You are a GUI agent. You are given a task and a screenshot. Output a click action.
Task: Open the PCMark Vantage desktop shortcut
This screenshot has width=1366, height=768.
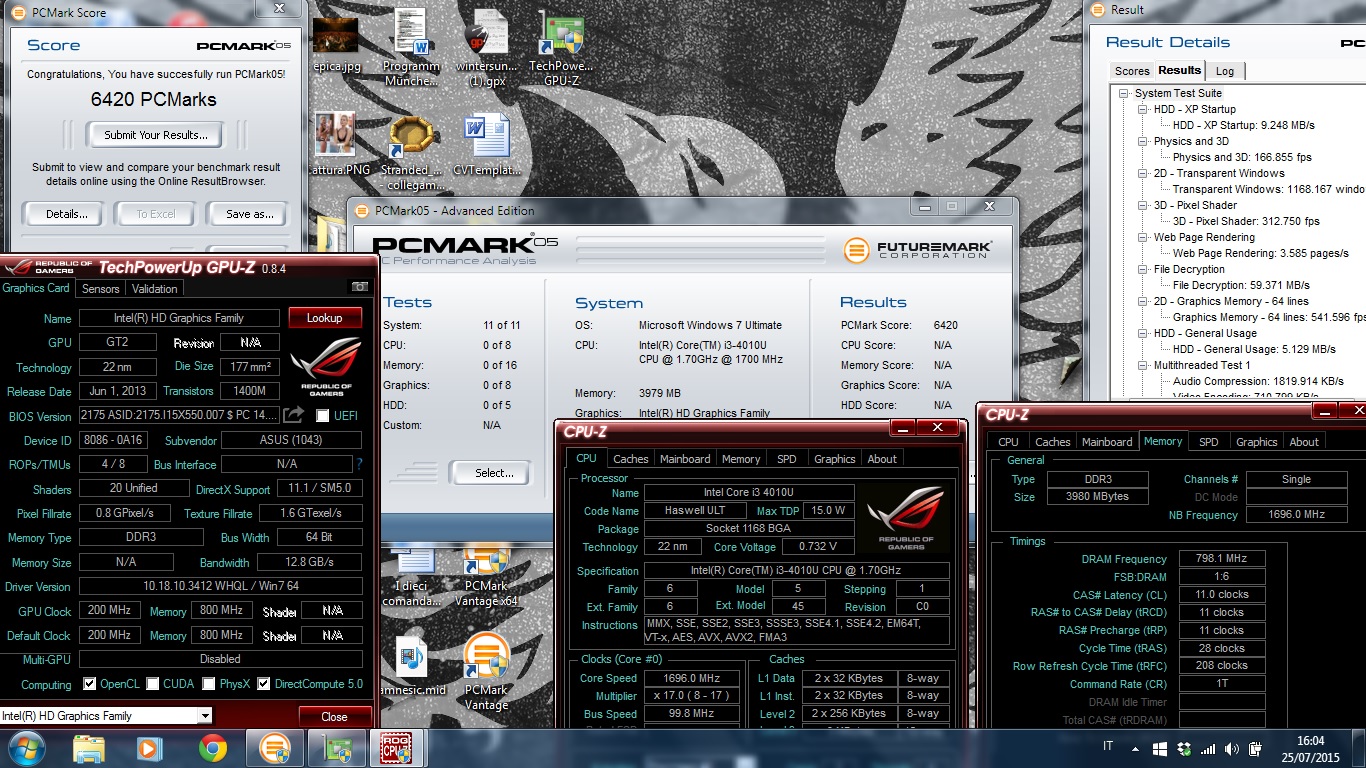point(486,672)
